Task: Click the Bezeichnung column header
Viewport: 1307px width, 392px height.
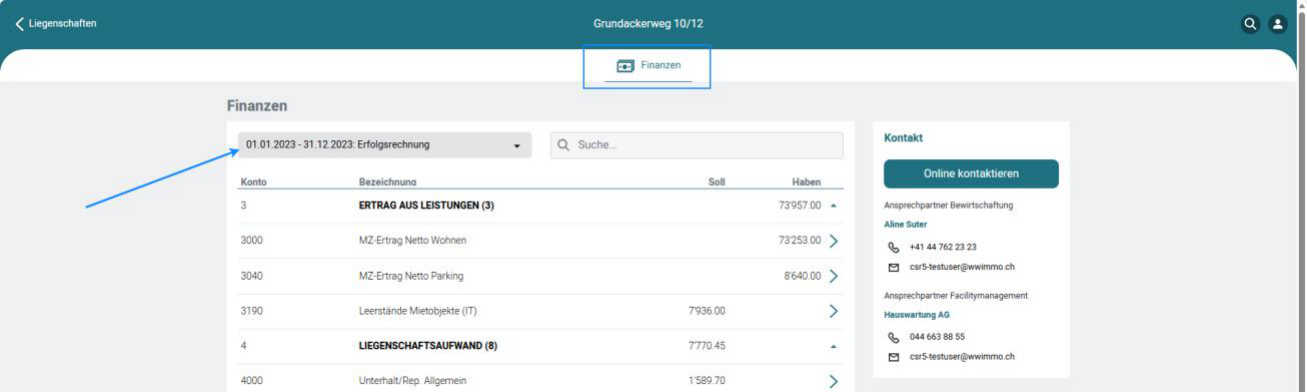Action: (388, 182)
